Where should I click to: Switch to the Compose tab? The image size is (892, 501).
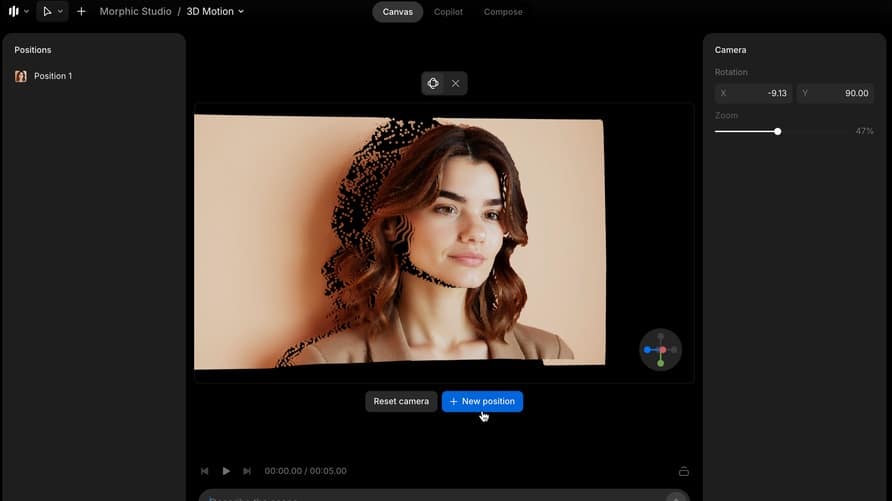pos(503,12)
